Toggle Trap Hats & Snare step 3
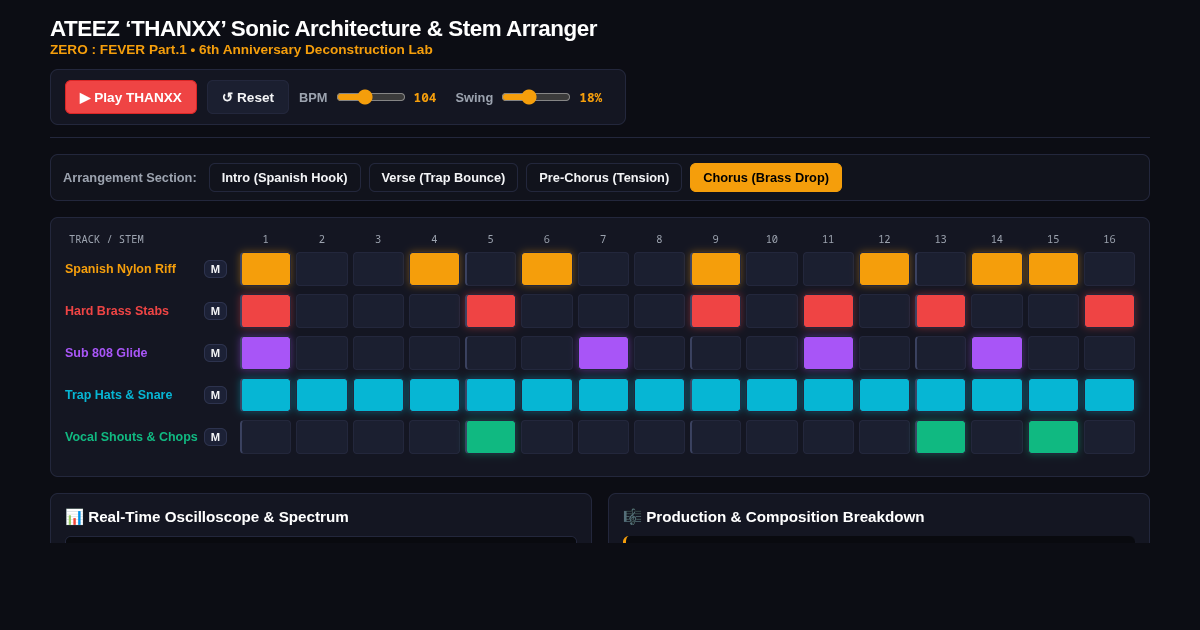1200x630 pixels. tap(378, 395)
